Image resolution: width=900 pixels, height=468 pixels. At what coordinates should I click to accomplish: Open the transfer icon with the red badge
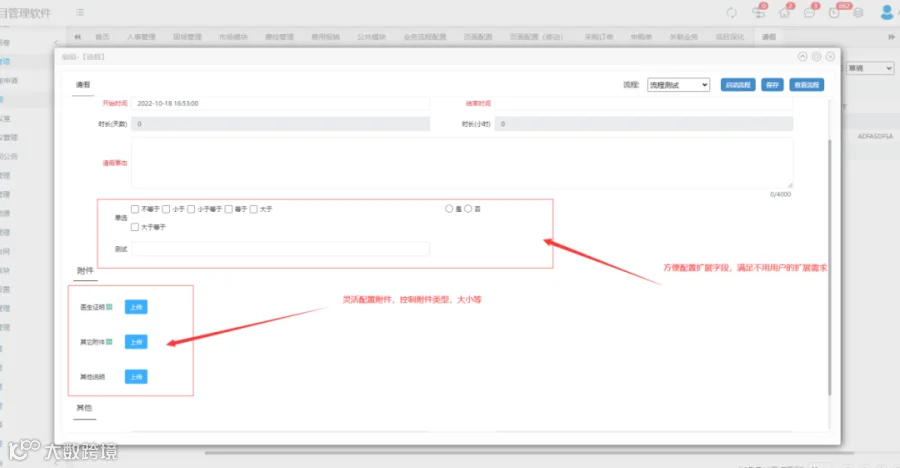tap(758, 13)
